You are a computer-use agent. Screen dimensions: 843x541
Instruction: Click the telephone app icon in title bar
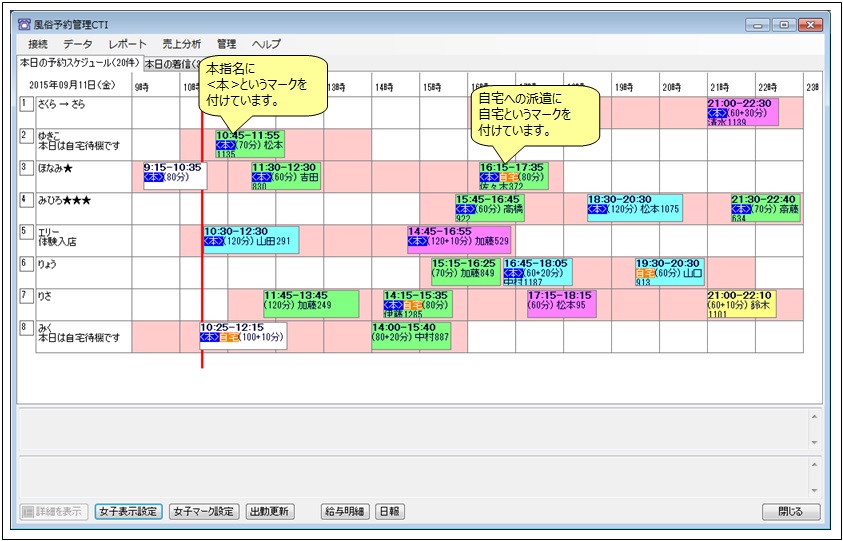pos(24,25)
